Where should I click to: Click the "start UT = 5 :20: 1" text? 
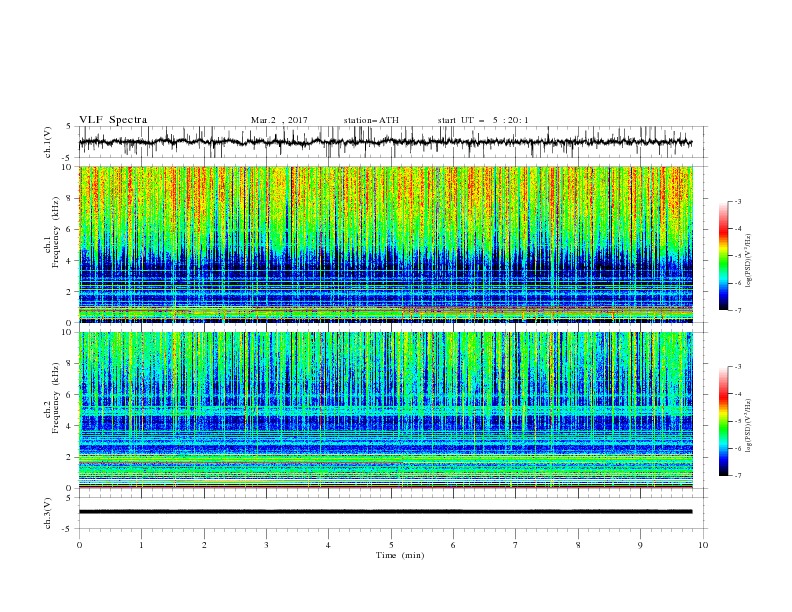click(x=483, y=120)
